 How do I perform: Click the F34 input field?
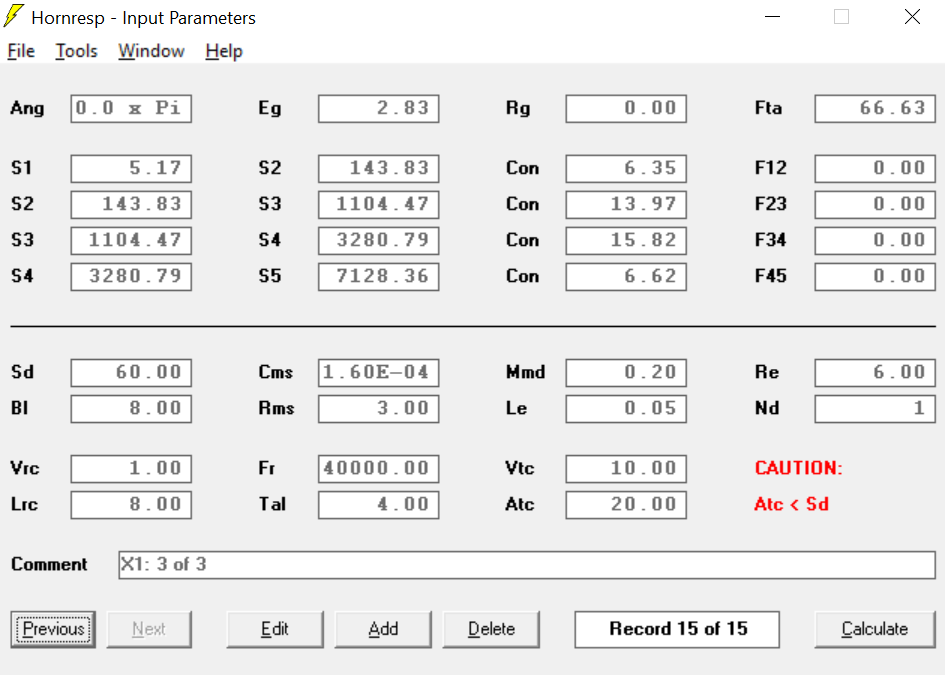[875, 240]
